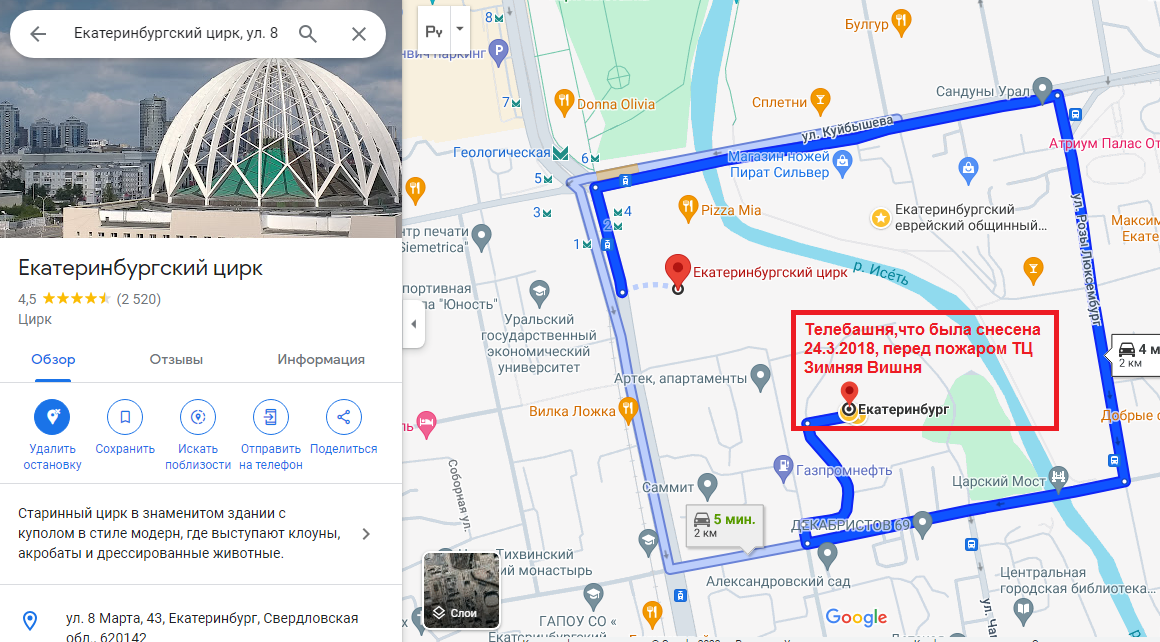The width and height of the screenshot is (1160, 642).
Task: Click the back arrow in search box
Action: tap(38, 33)
